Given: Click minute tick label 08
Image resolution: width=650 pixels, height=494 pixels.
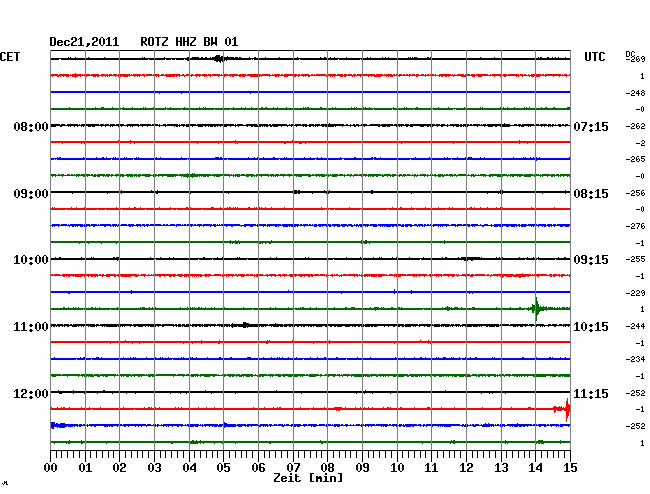Looking at the screenshot, I should tap(327, 468).
